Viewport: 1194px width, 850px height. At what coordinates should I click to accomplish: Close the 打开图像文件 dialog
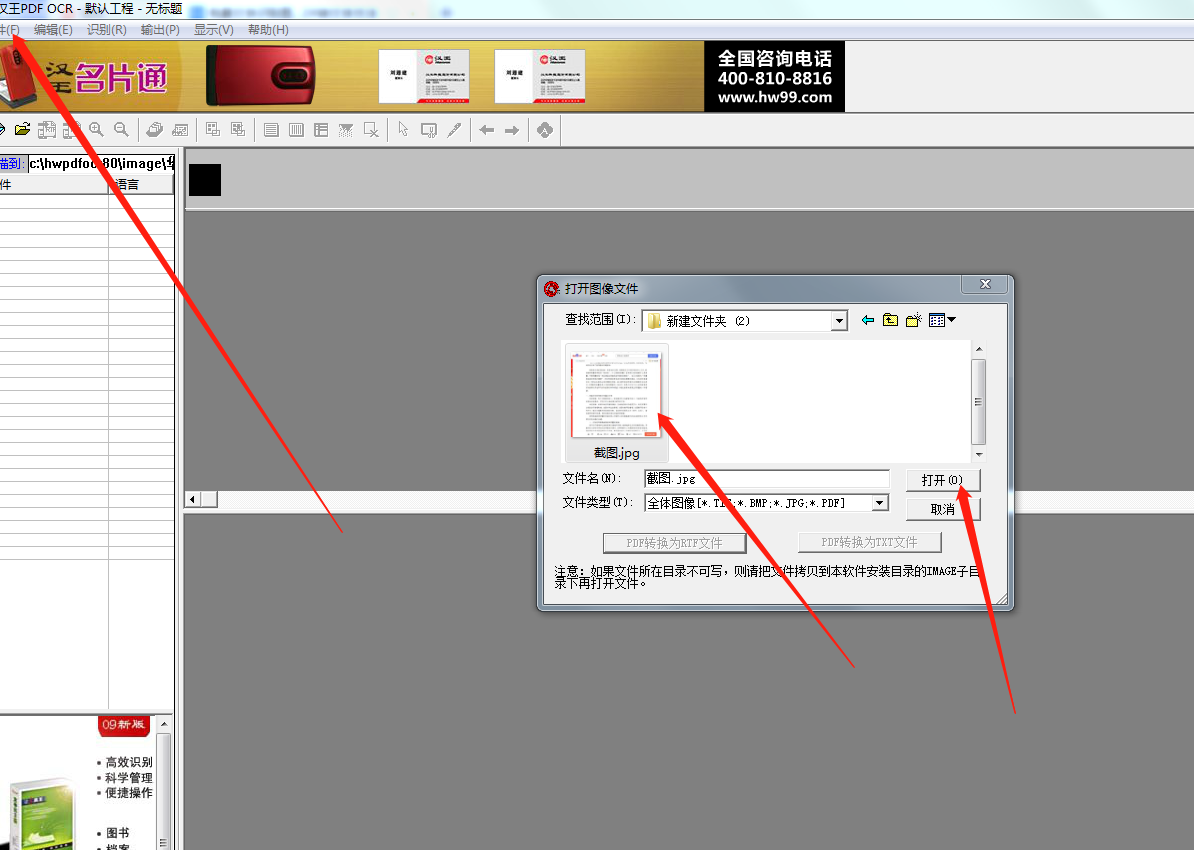(985, 284)
